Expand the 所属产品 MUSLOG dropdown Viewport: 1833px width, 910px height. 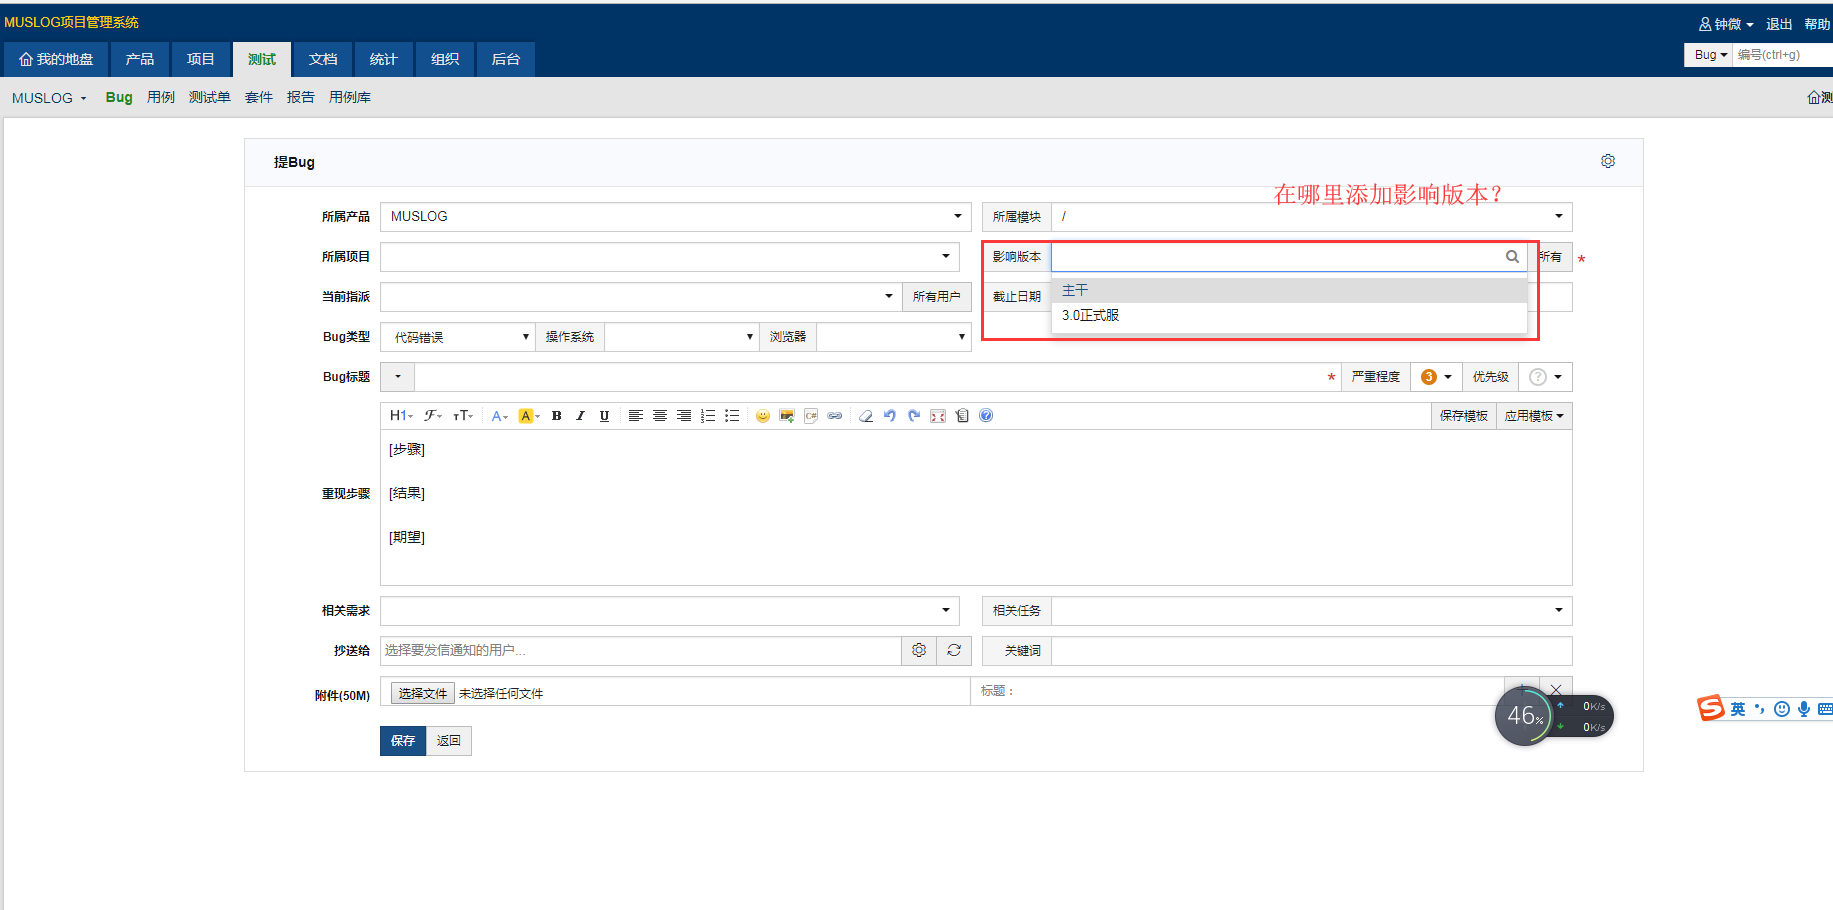[x=675, y=217]
